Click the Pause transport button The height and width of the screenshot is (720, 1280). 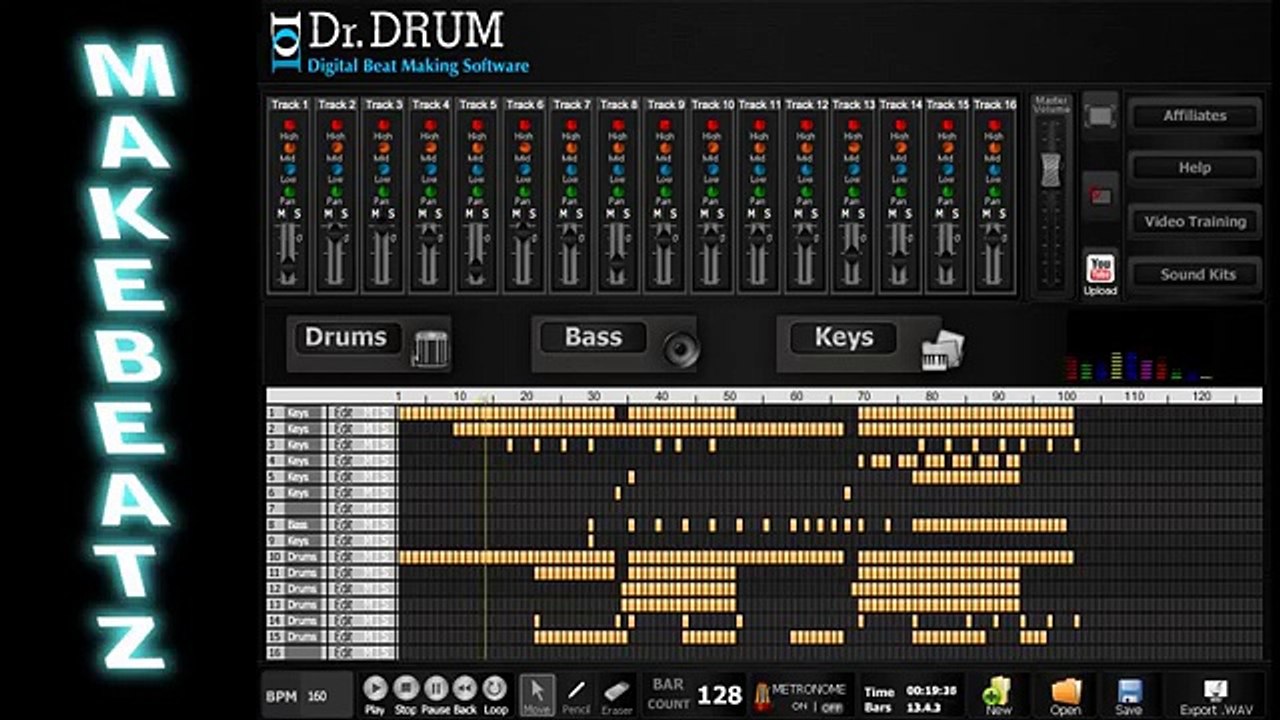[x=435, y=688]
